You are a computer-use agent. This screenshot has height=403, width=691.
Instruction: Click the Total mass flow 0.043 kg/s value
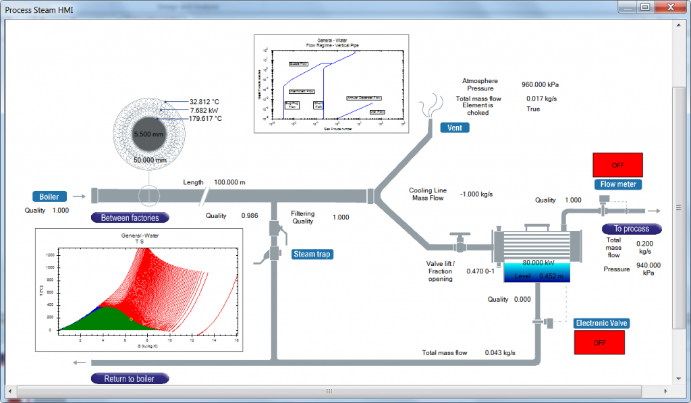[x=500, y=352]
